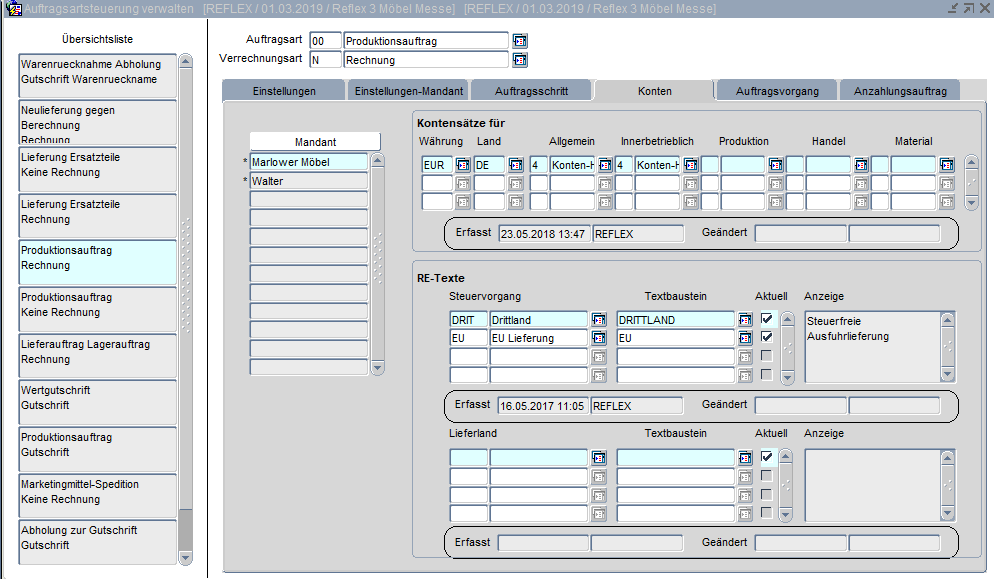Toggle Aktuell checkbox for EU Lieferung row

point(767,338)
